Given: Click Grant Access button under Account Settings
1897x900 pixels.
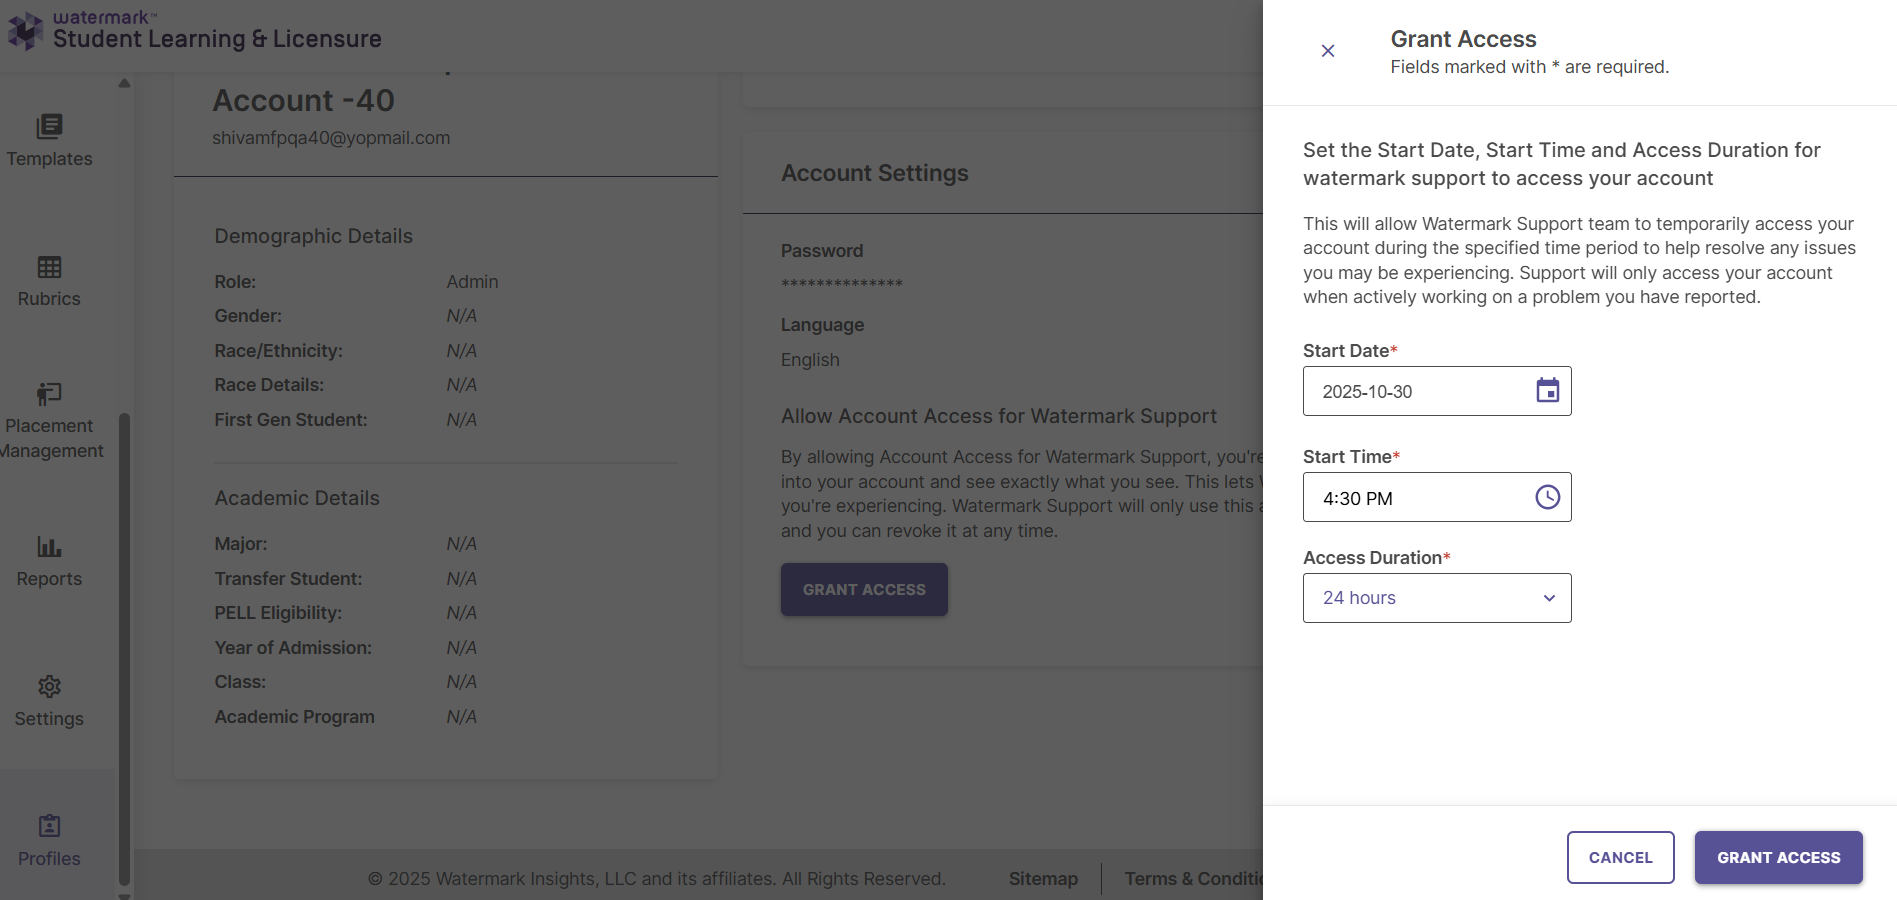Looking at the screenshot, I should coord(864,589).
